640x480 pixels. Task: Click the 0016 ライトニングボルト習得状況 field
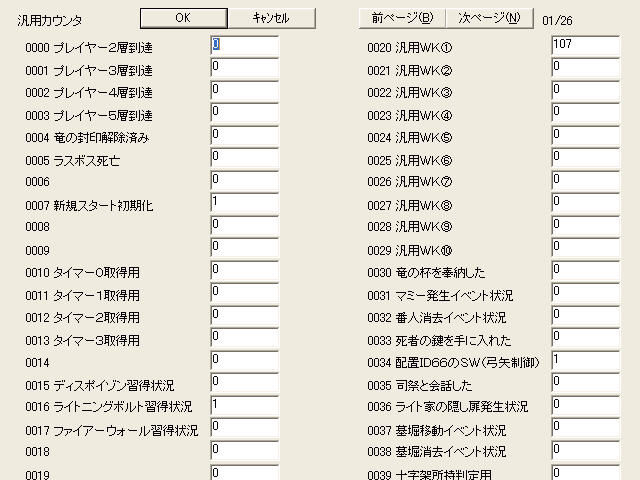[x=244, y=406]
